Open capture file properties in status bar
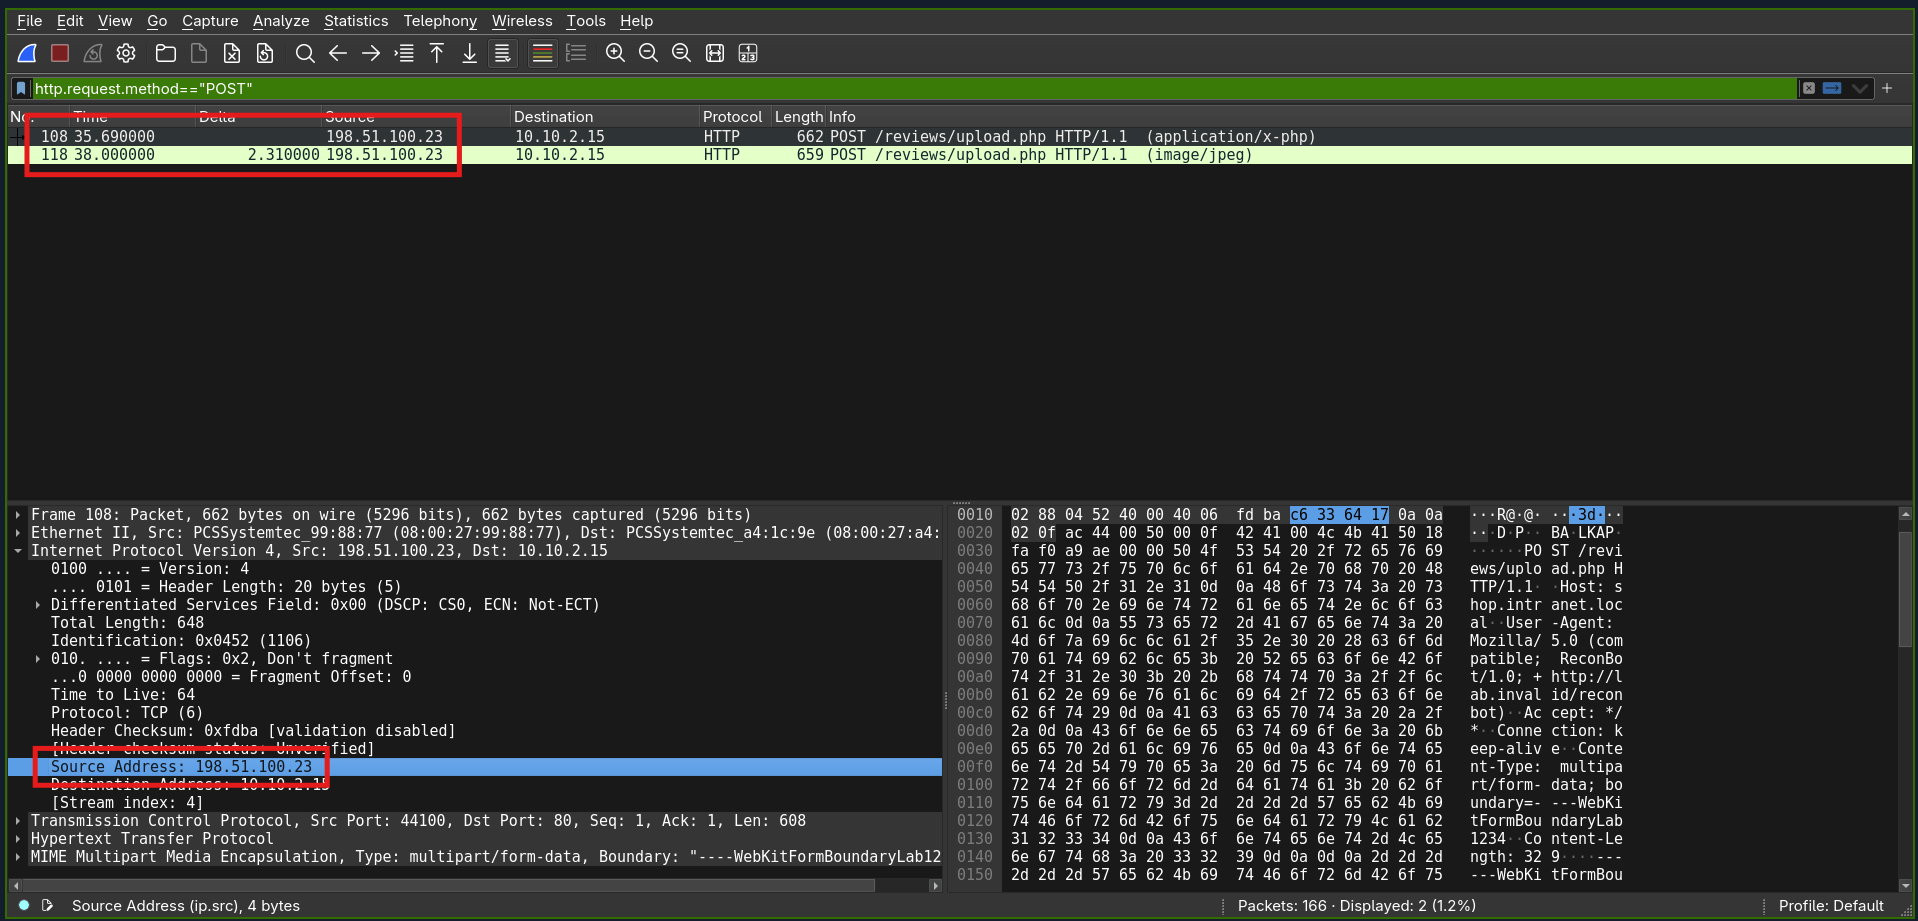This screenshot has height=921, width=1918. click(47, 905)
